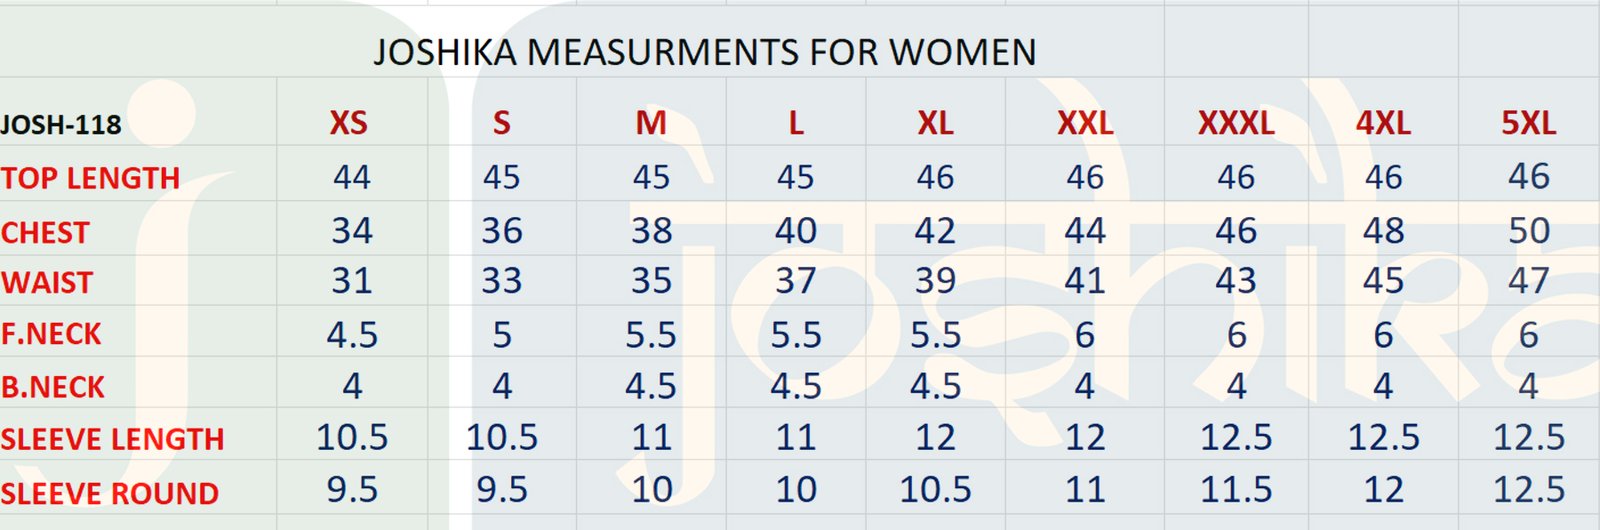This screenshot has width=1600, height=530.
Task: Click top length value 44 under XS
Action: pyautogui.click(x=351, y=177)
